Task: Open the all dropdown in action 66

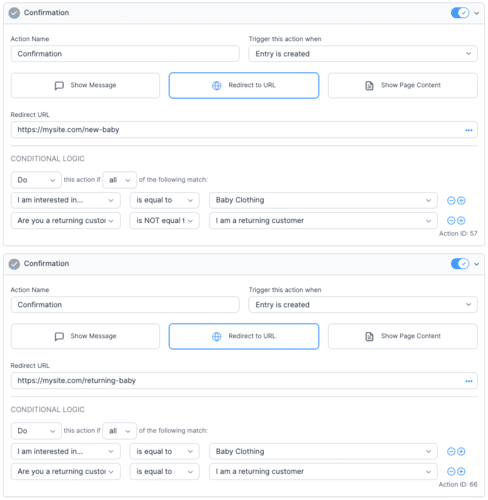Action: [x=119, y=431]
